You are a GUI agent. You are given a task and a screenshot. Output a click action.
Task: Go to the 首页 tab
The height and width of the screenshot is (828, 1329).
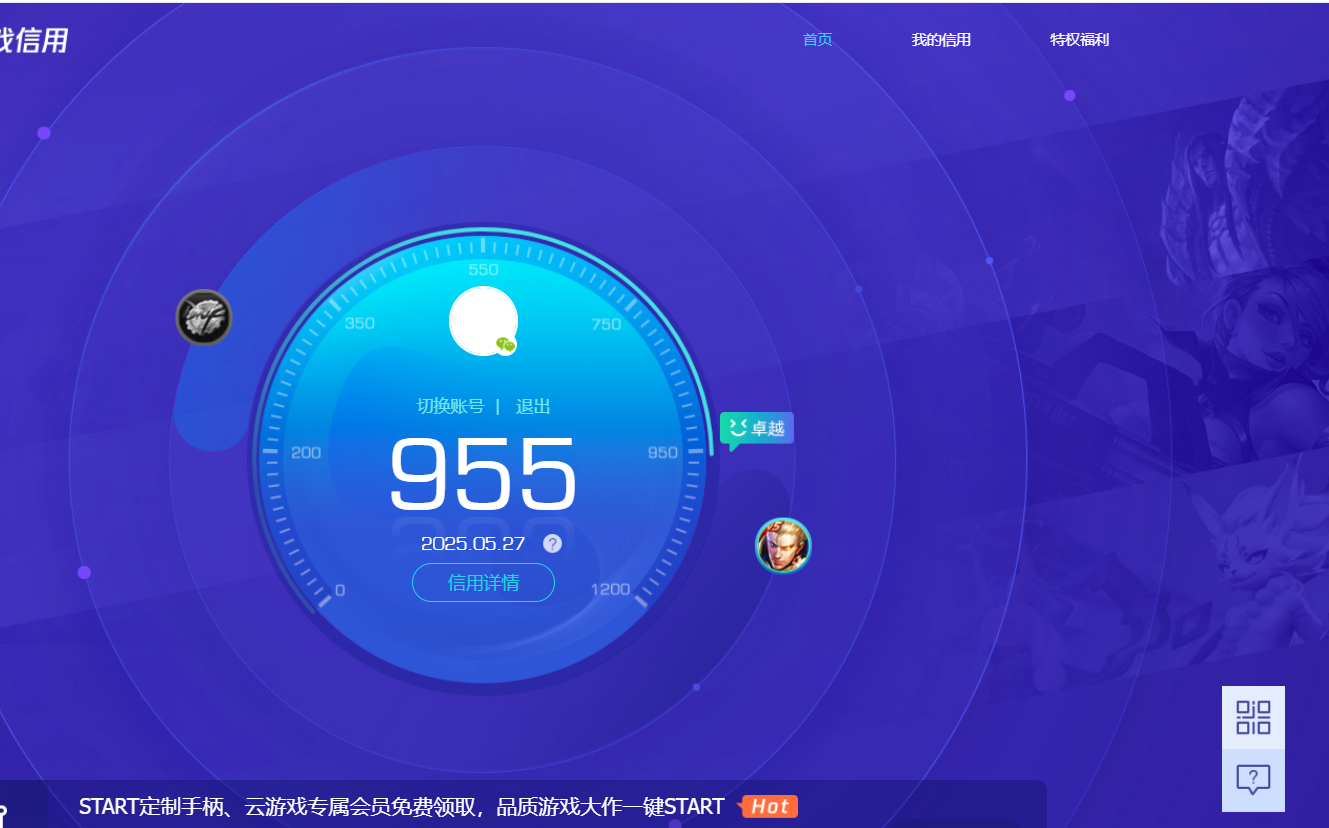pos(817,40)
